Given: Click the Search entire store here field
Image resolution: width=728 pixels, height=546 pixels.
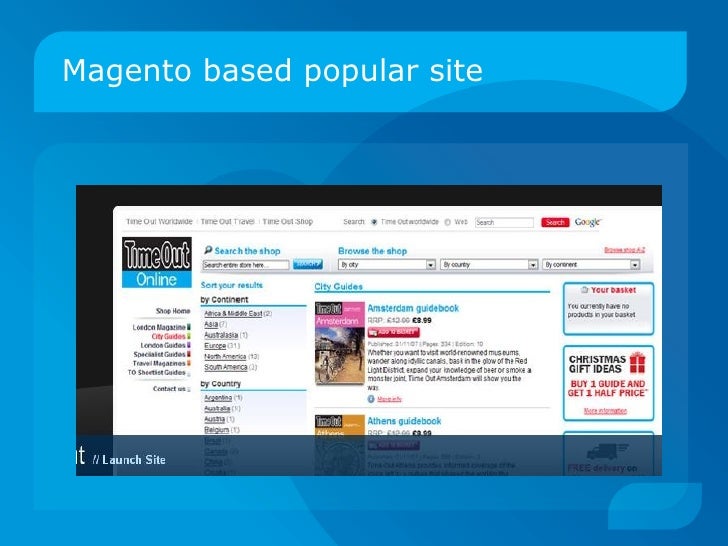Looking at the screenshot, I should [x=246, y=265].
